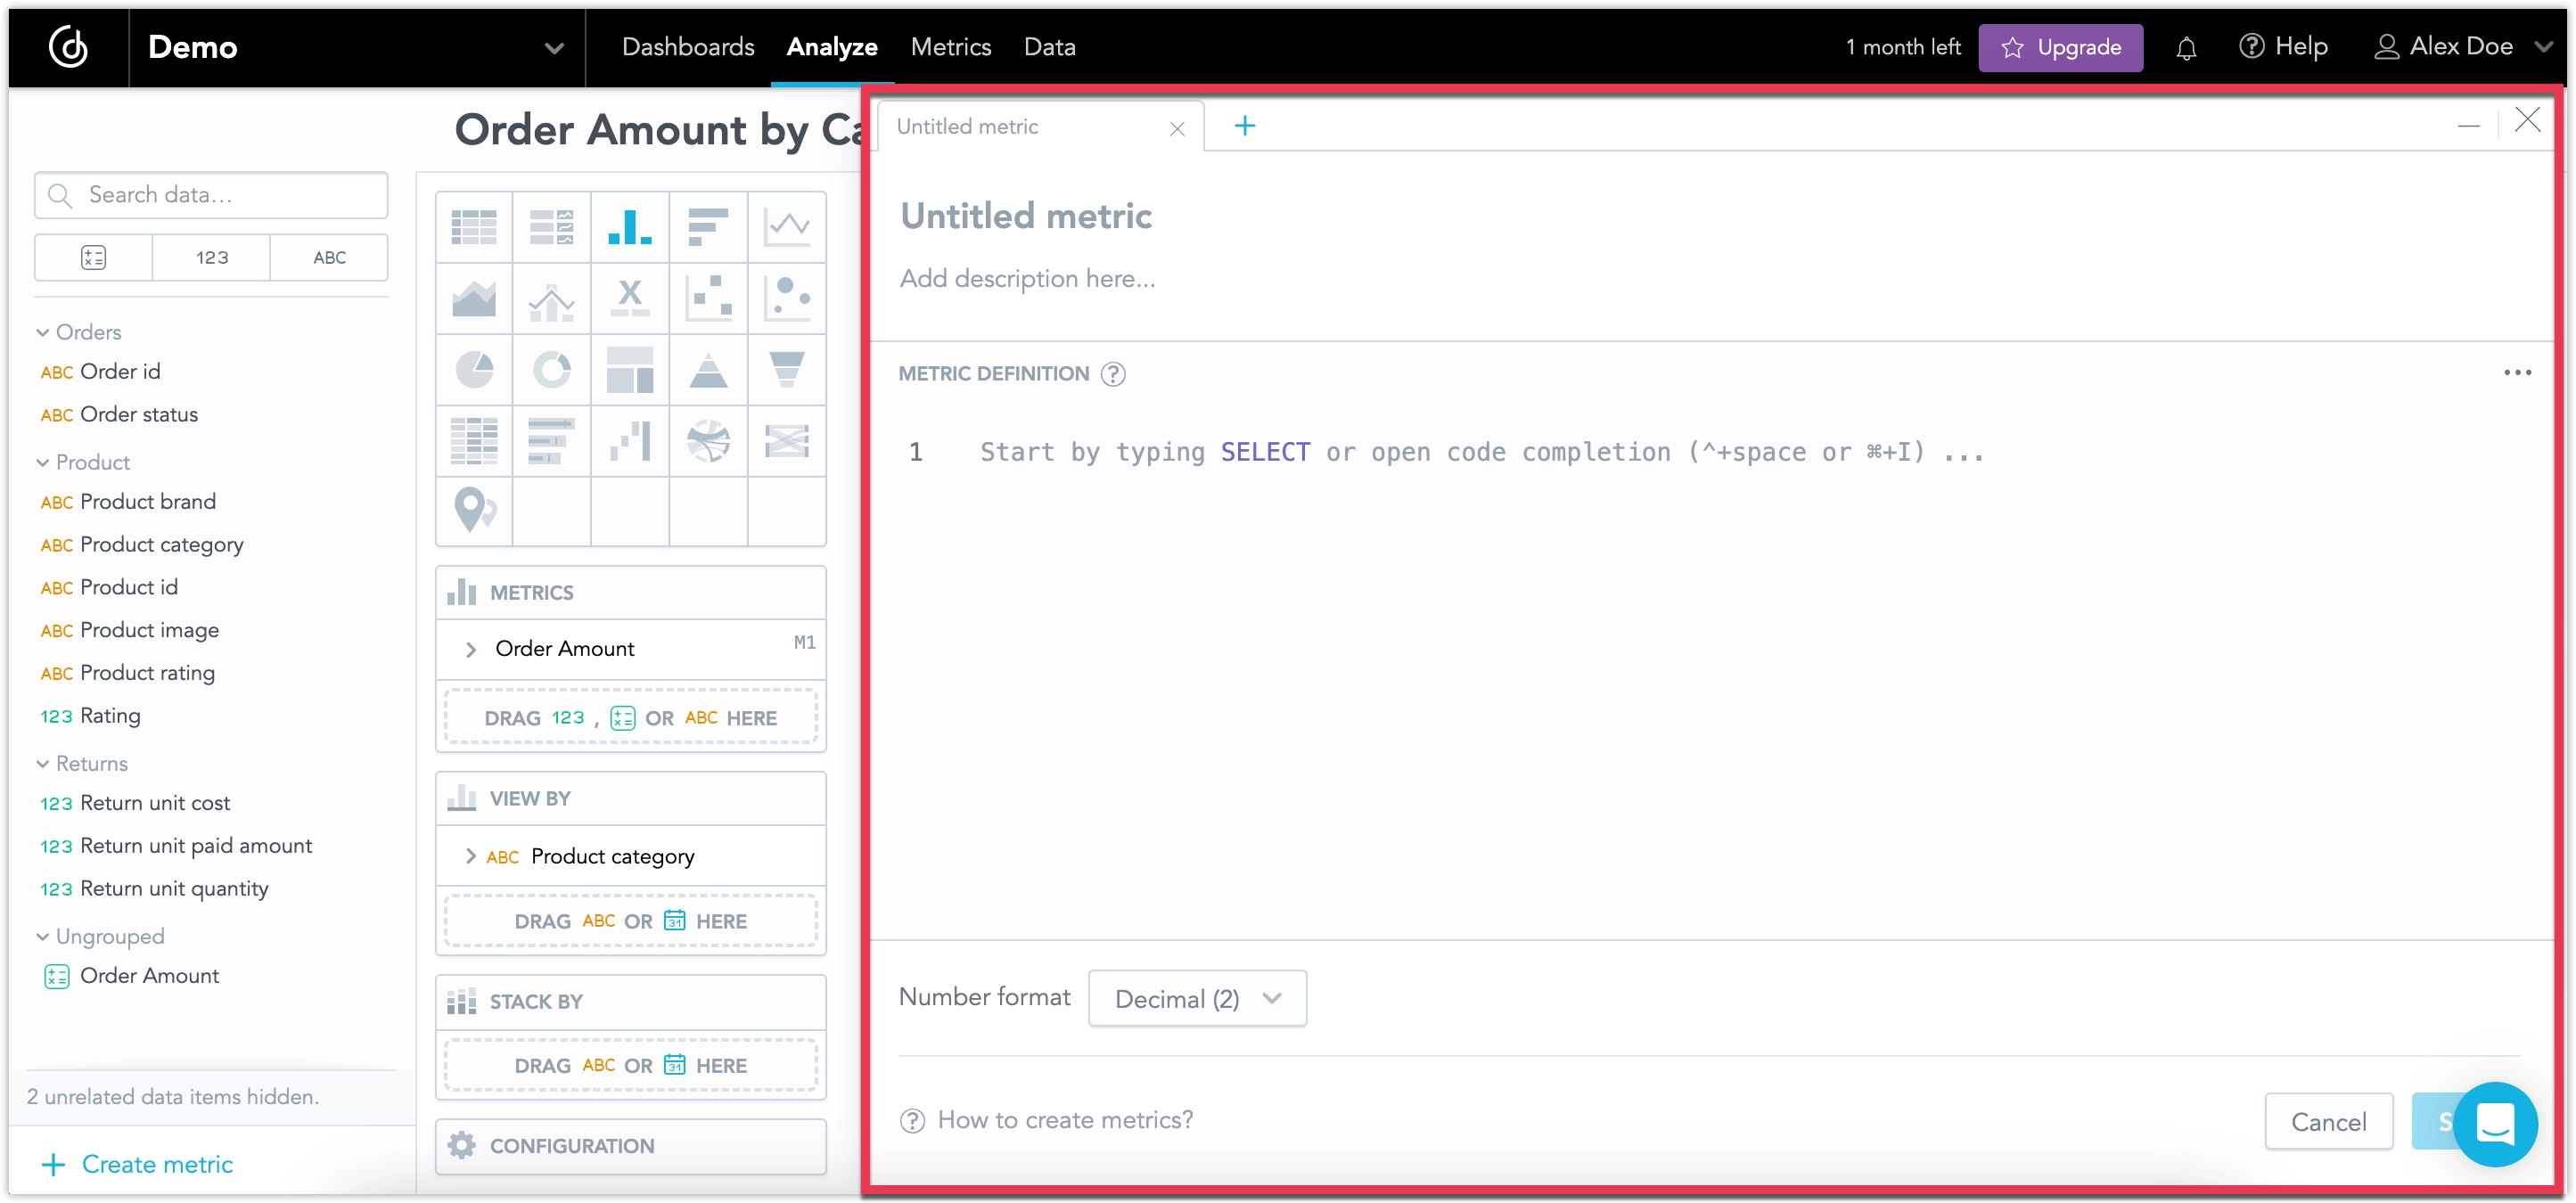Select the pie chart visualization type
The width and height of the screenshot is (2576, 1203).
(x=473, y=369)
